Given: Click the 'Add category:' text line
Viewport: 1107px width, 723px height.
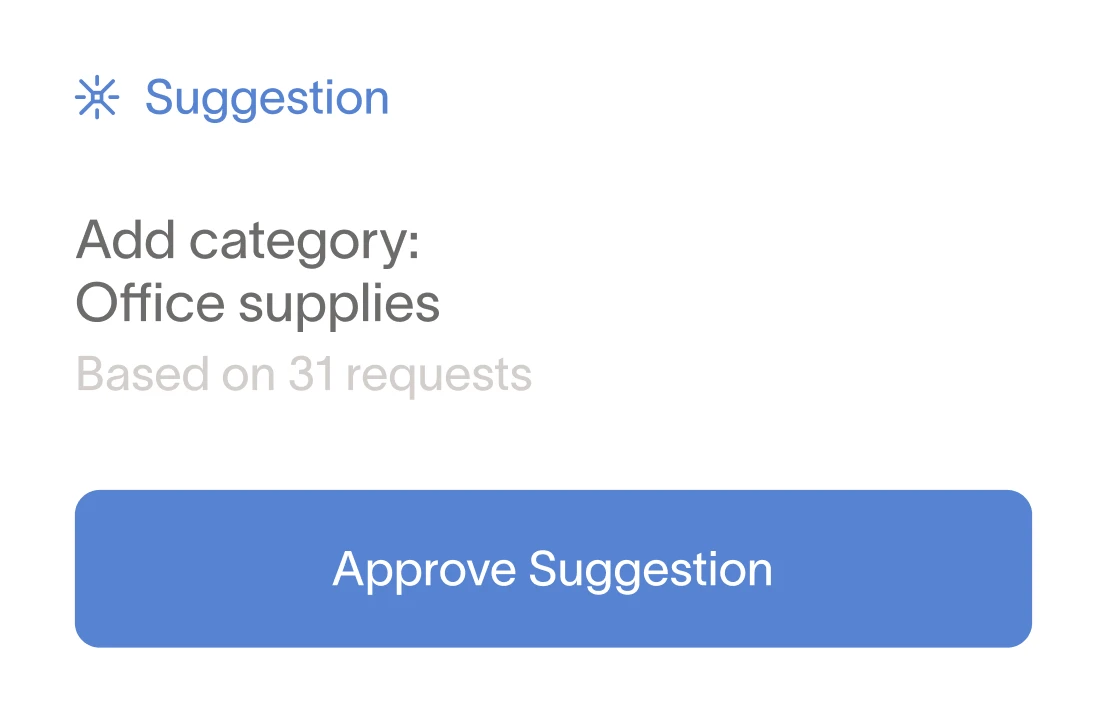Looking at the screenshot, I should 247,241.
